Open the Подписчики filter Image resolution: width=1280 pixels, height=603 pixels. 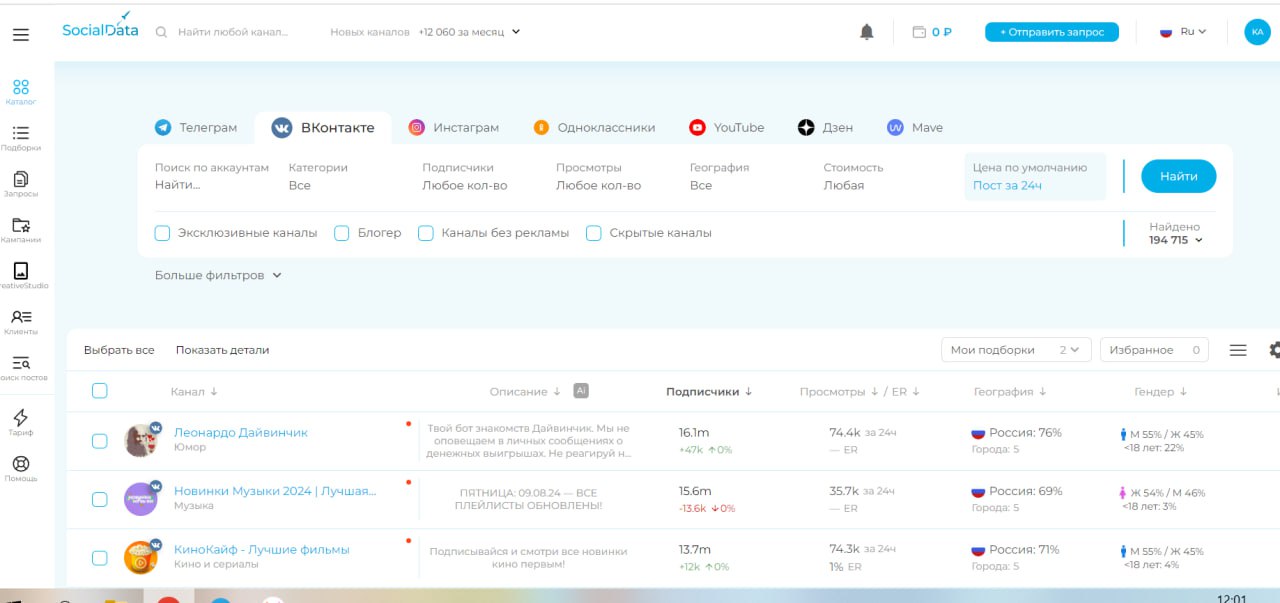click(464, 176)
